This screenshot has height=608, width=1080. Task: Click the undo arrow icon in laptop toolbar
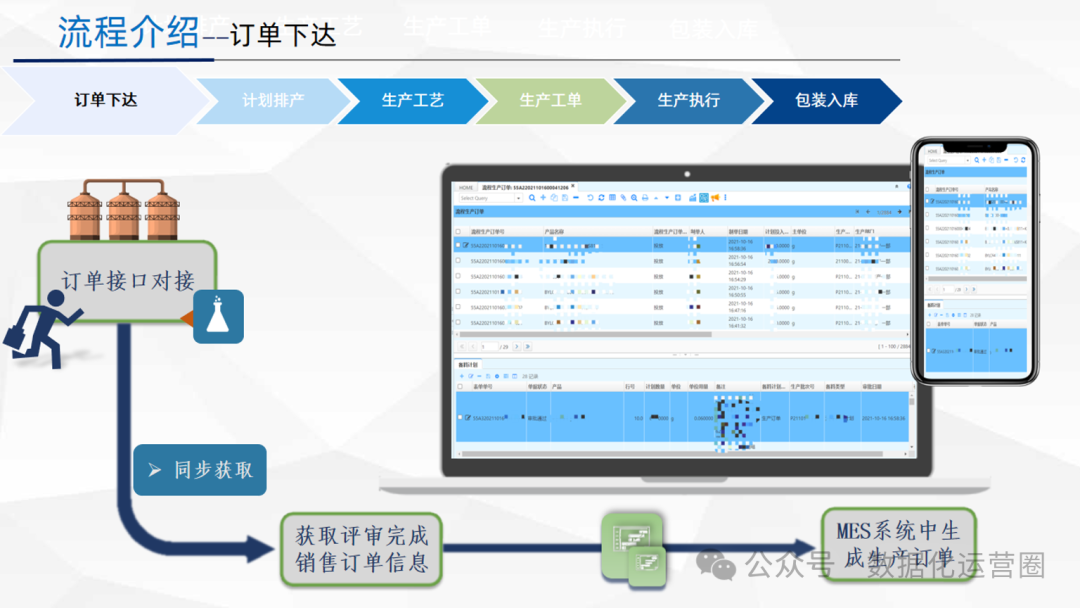[x=590, y=198]
